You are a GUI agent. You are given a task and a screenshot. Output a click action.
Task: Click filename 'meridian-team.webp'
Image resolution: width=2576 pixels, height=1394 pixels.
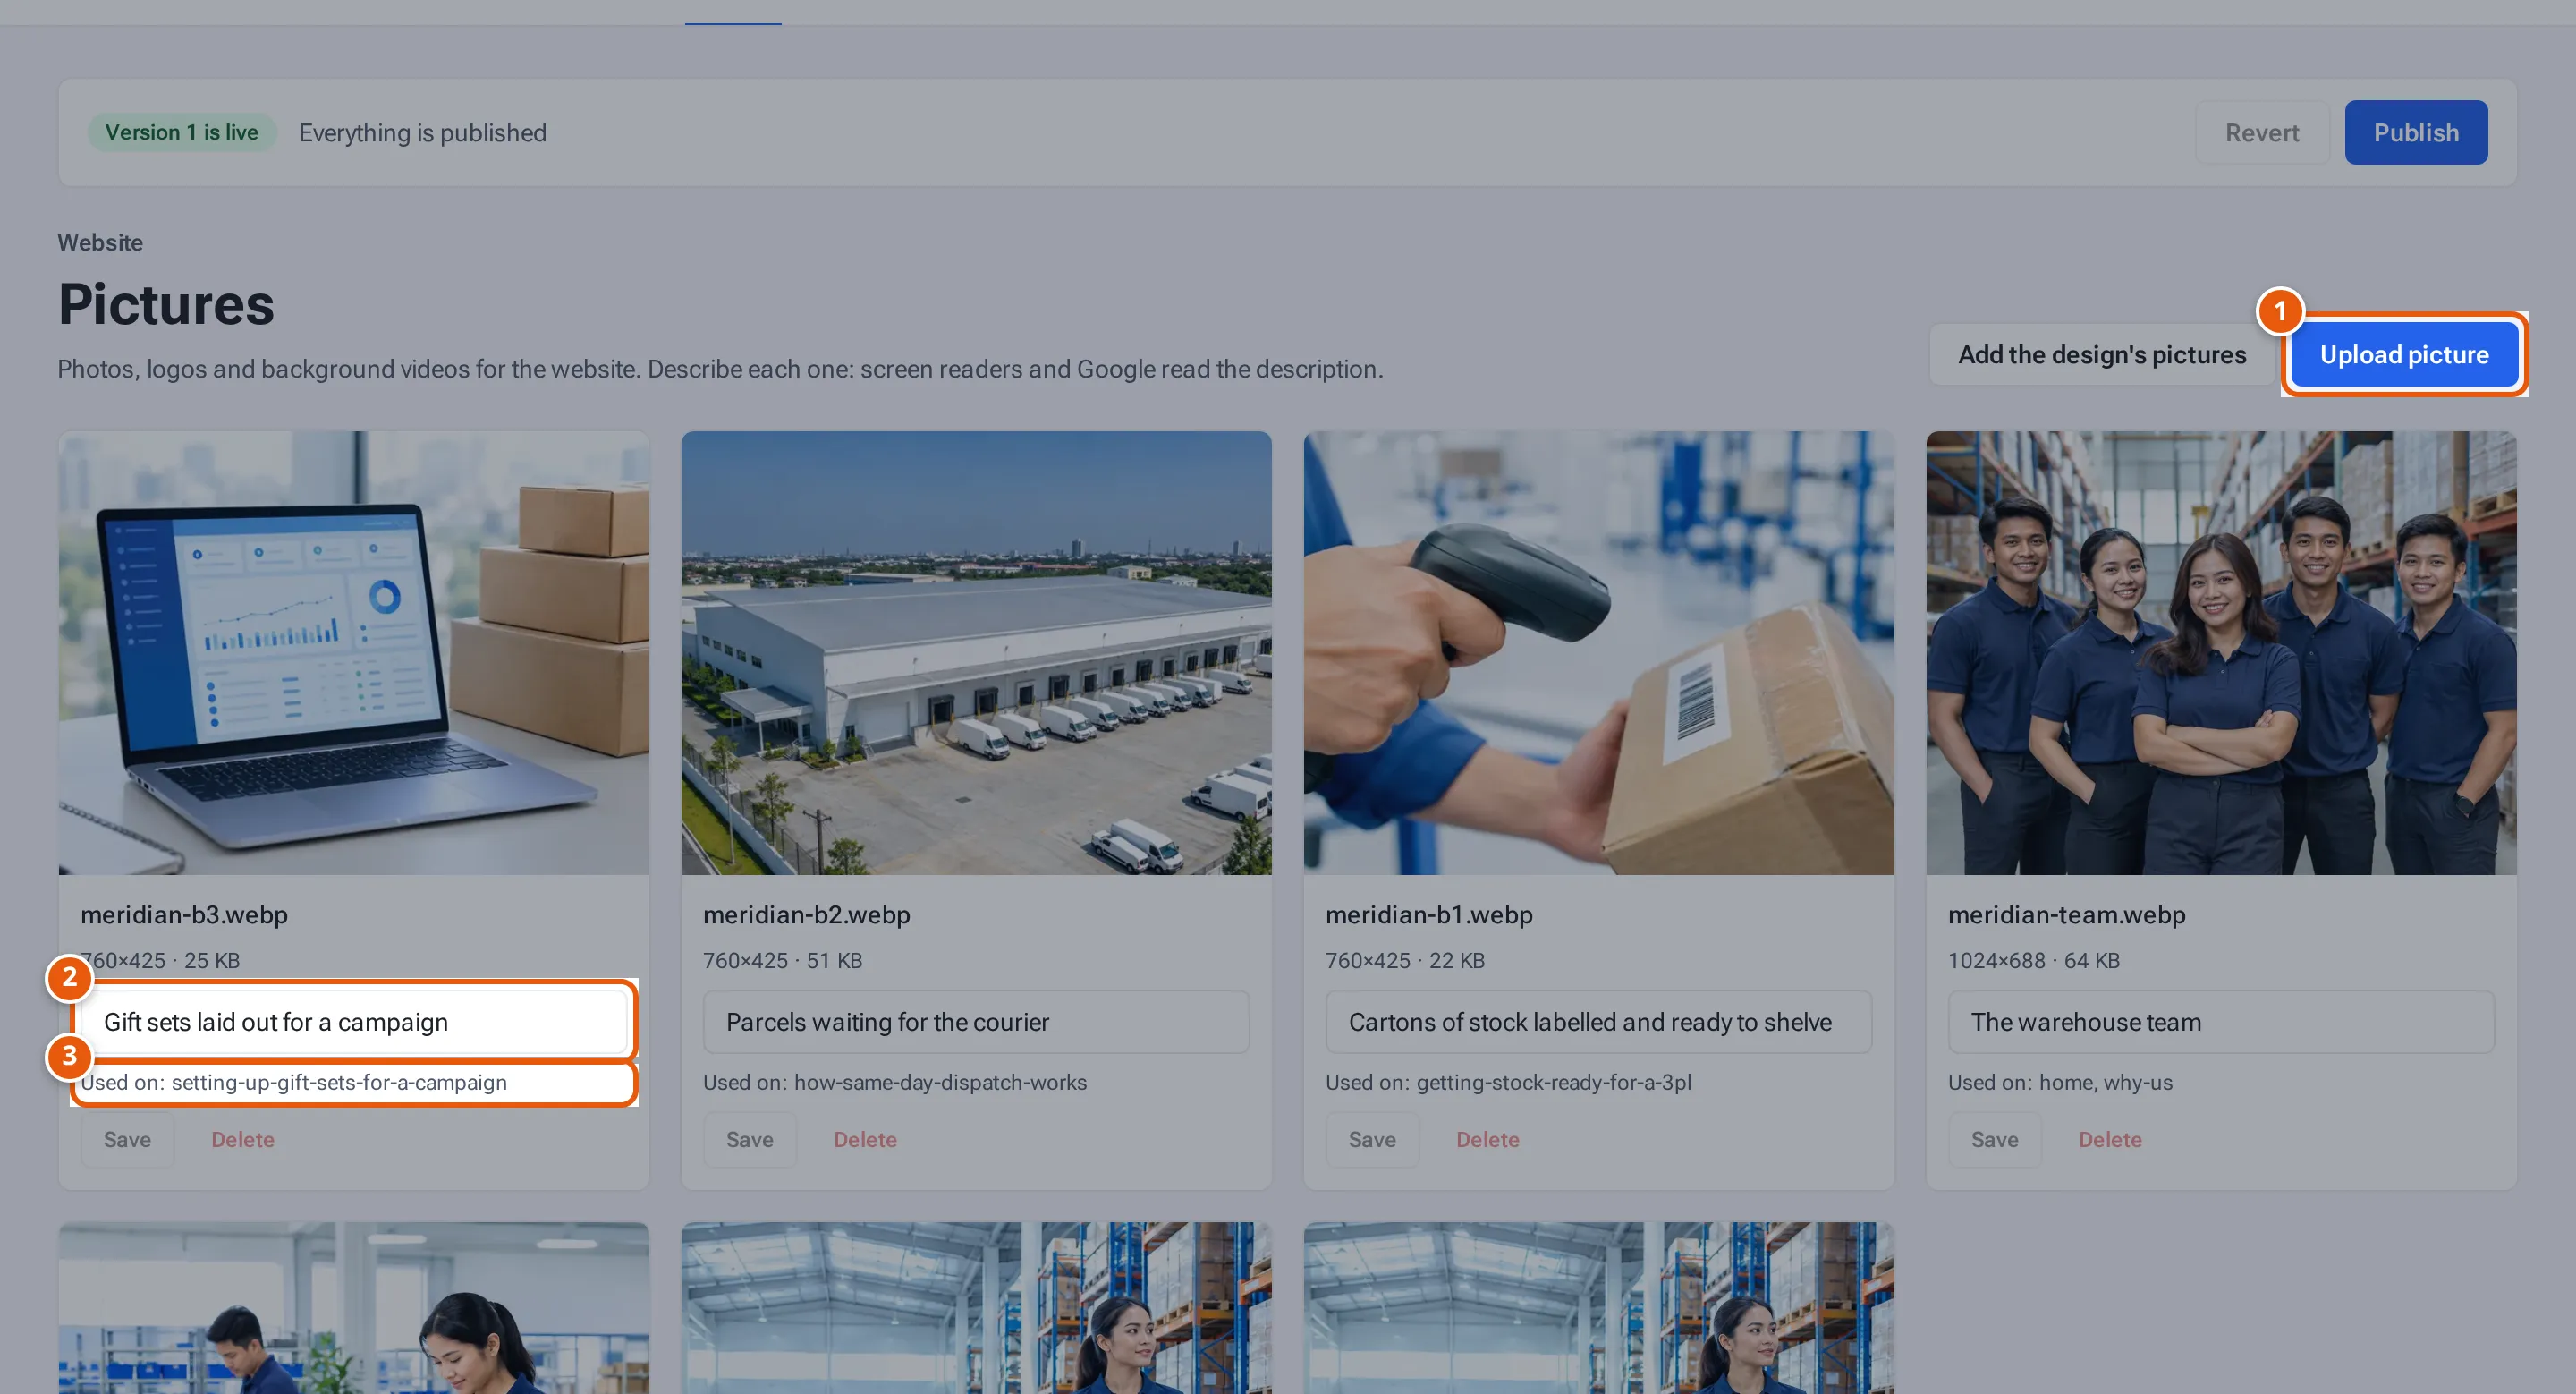tap(2066, 914)
